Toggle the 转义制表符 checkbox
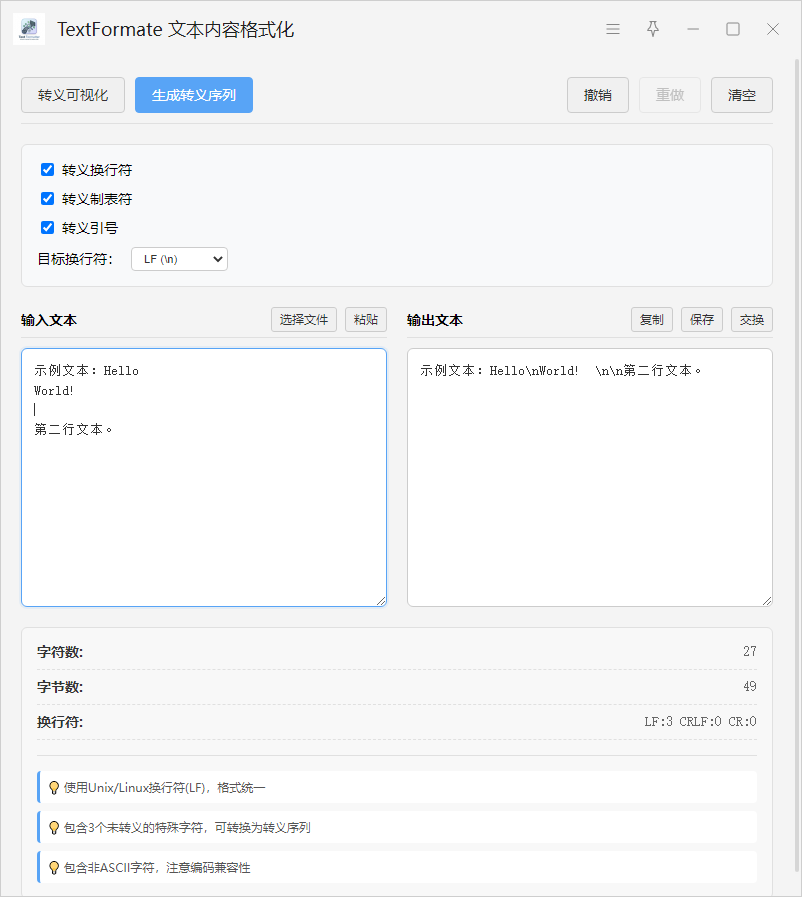802x897 pixels. click(x=47, y=199)
